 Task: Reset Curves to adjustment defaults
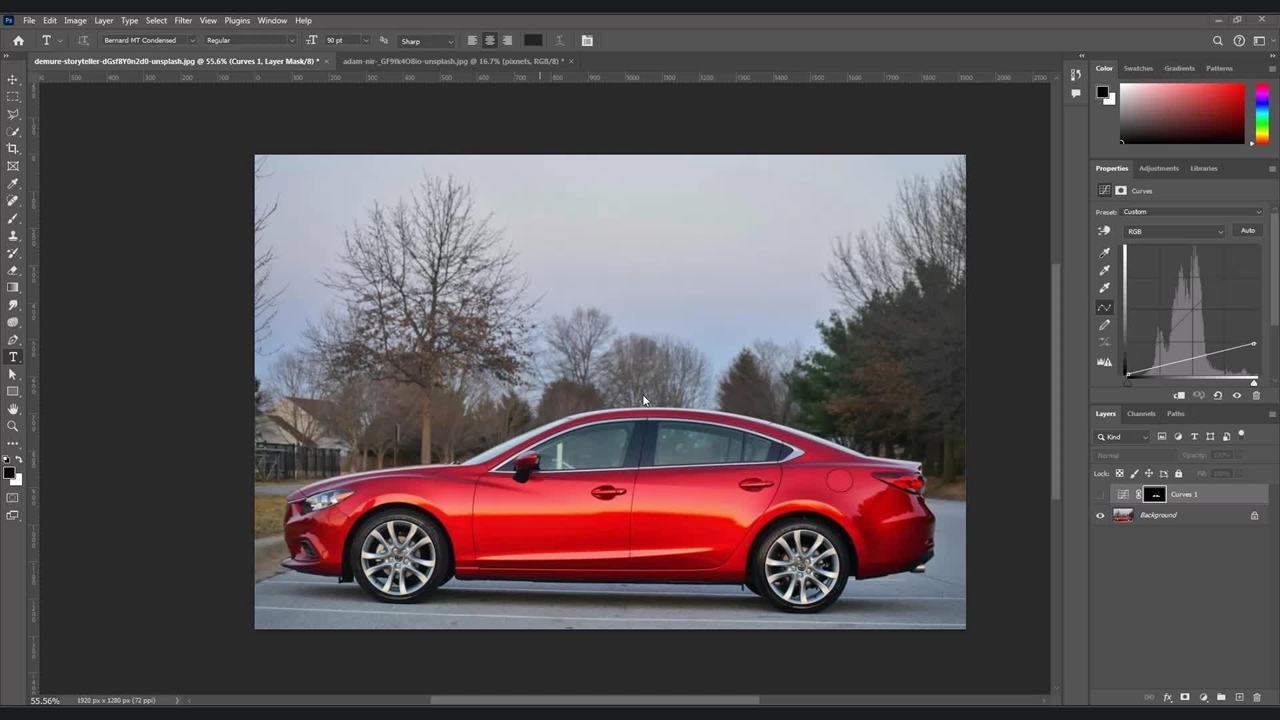click(1217, 396)
